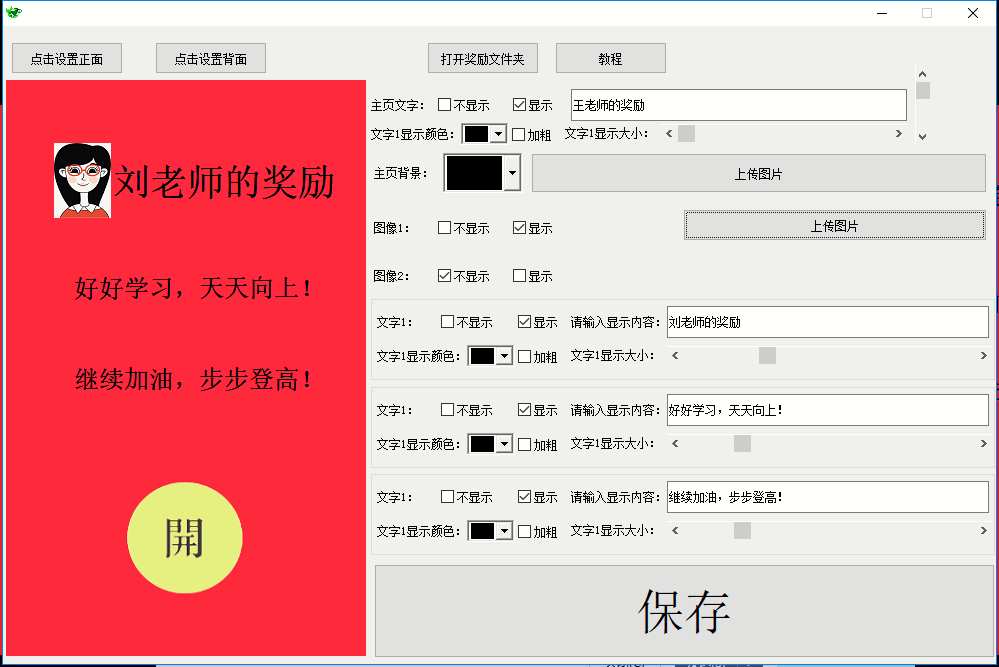Viewport: 999px width, 667px height.
Task: Open the 教程 tutorial button
Action: 611,59
